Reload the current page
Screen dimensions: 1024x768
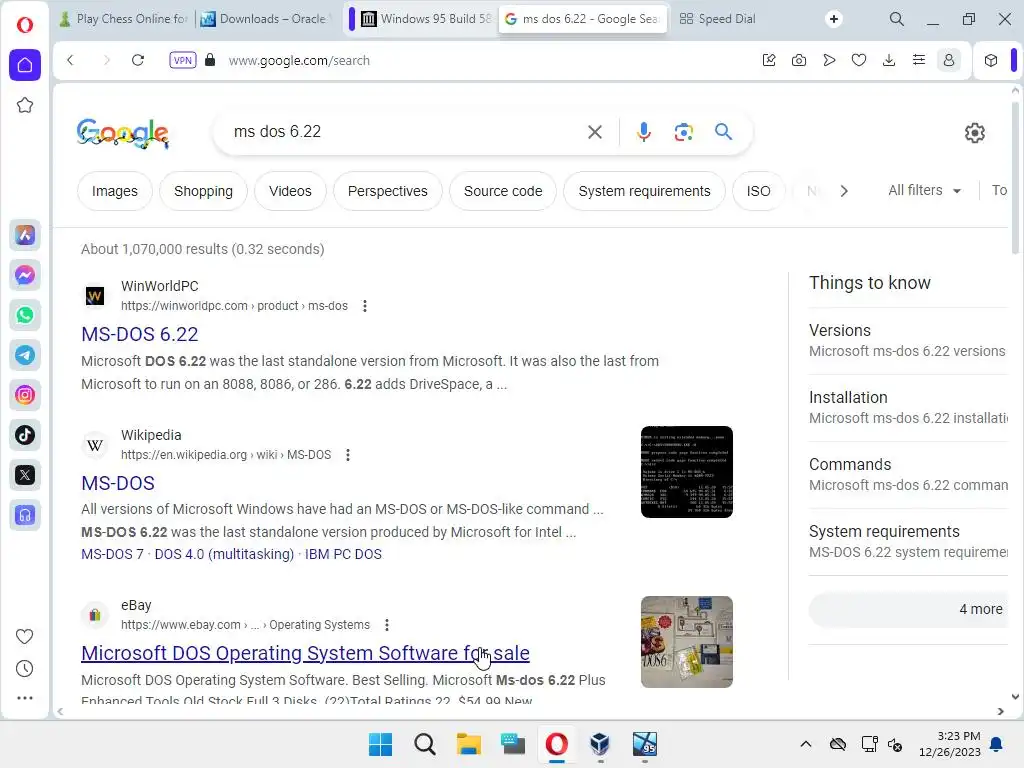138,60
